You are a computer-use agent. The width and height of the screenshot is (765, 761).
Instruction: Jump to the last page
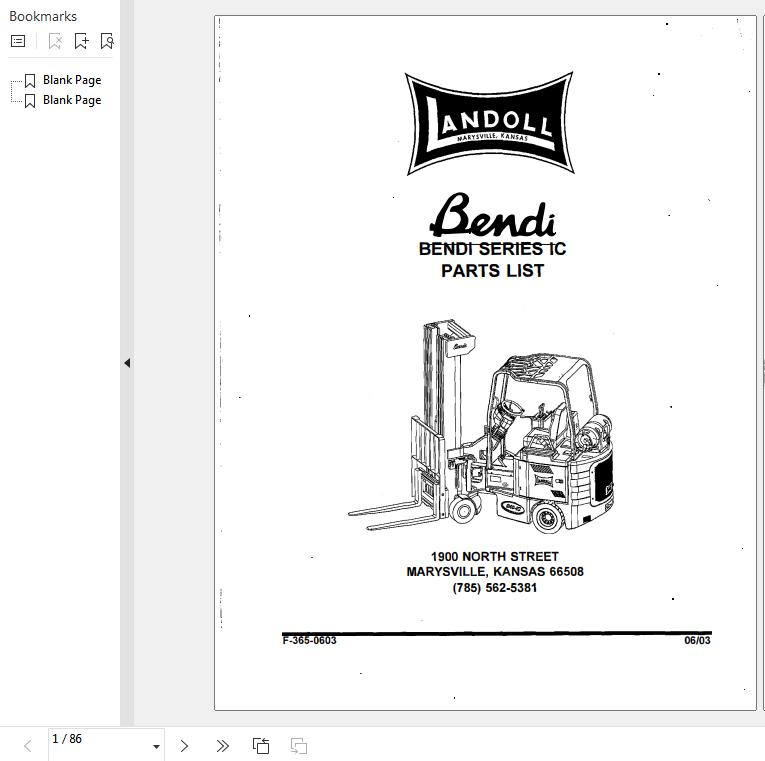(222, 746)
